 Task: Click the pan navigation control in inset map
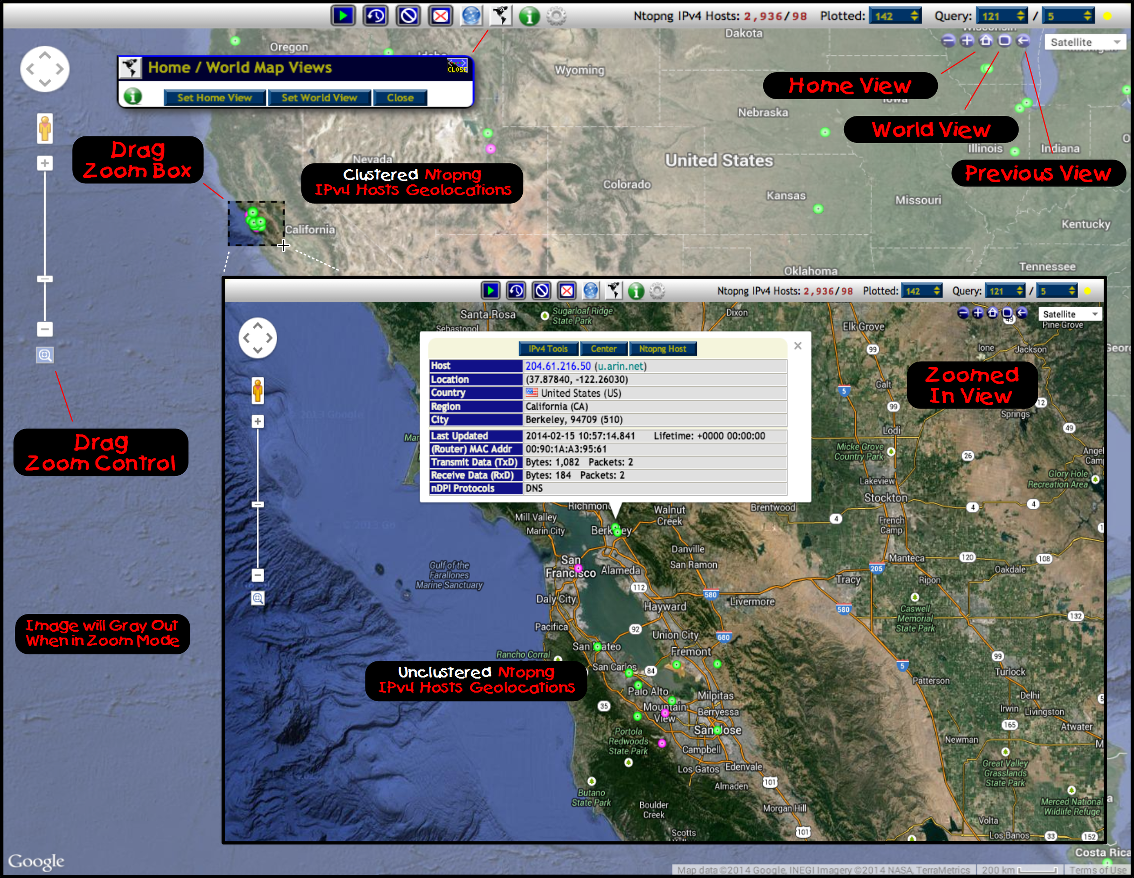[x=257, y=338]
